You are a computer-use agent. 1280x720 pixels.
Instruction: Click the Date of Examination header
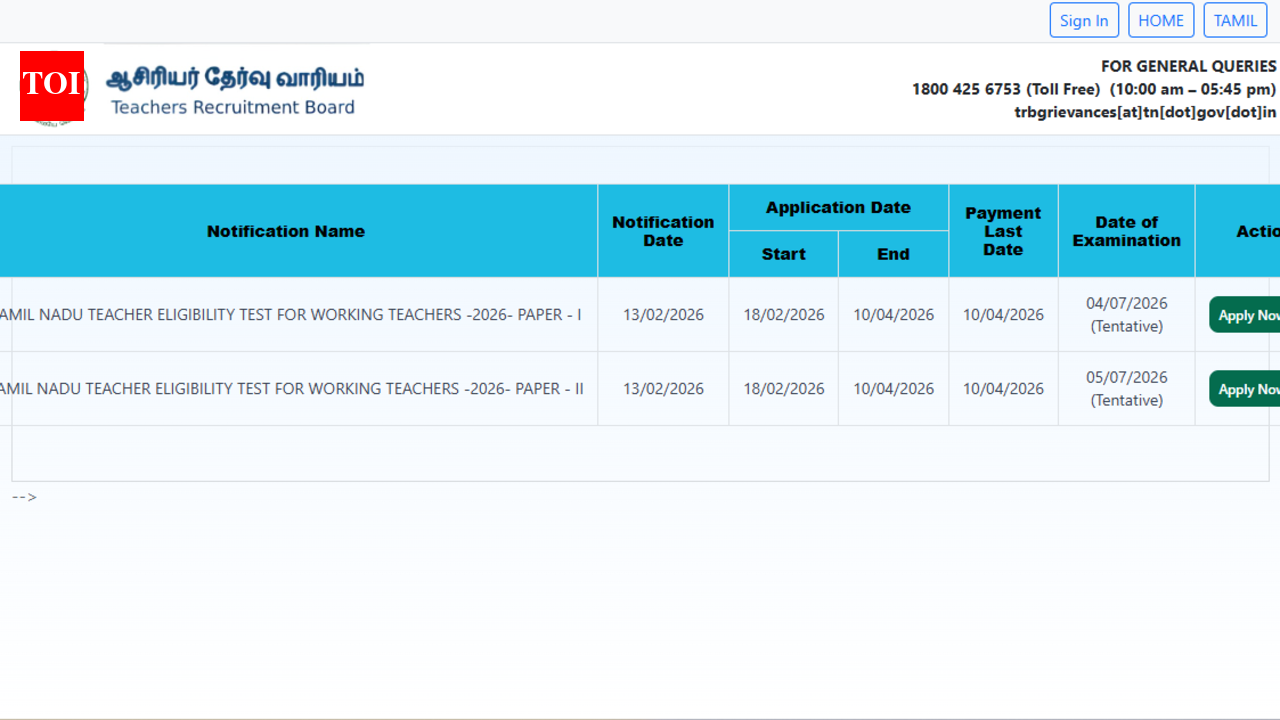coord(1126,231)
